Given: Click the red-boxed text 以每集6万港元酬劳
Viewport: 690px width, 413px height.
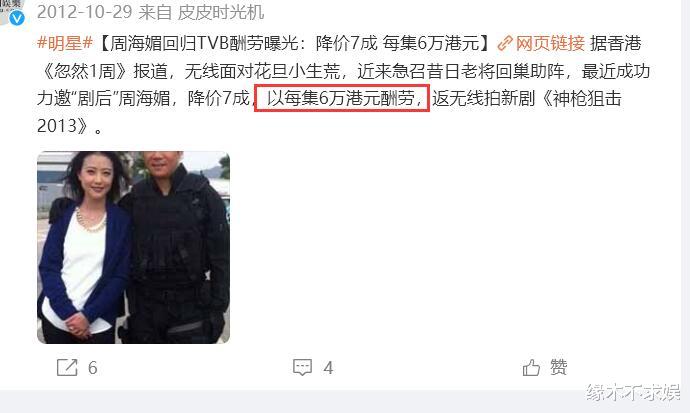Looking at the screenshot, I should (x=342, y=98).
